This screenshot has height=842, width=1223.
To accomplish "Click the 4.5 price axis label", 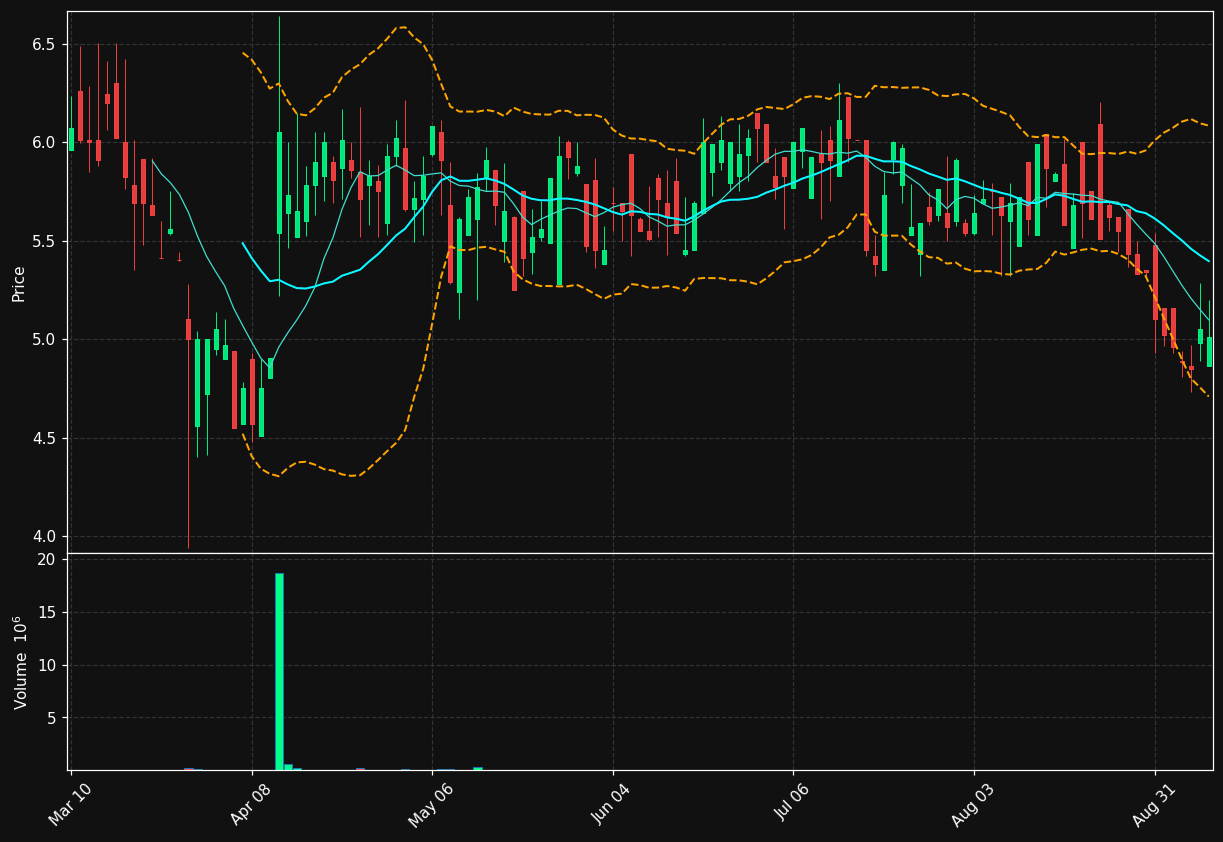I will [46, 439].
